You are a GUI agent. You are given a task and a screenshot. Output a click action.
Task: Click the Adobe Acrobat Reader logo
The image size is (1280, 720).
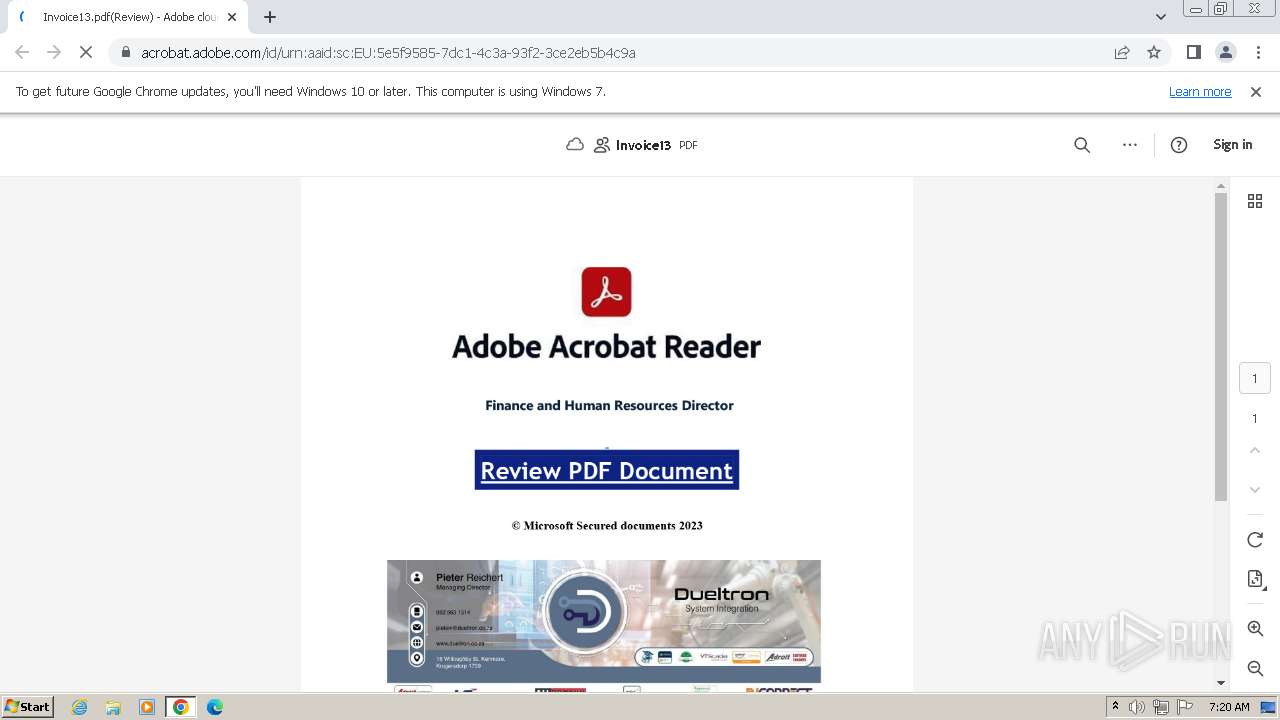click(607, 292)
